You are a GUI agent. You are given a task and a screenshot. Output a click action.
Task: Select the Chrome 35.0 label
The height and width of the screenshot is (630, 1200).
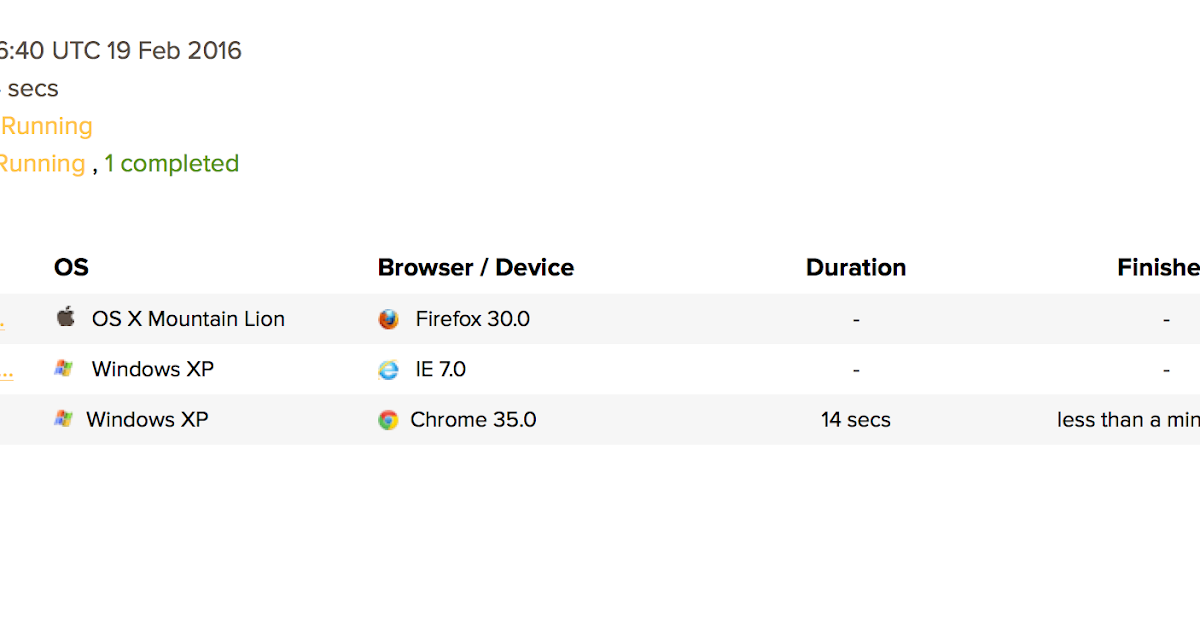(x=473, y=419)
